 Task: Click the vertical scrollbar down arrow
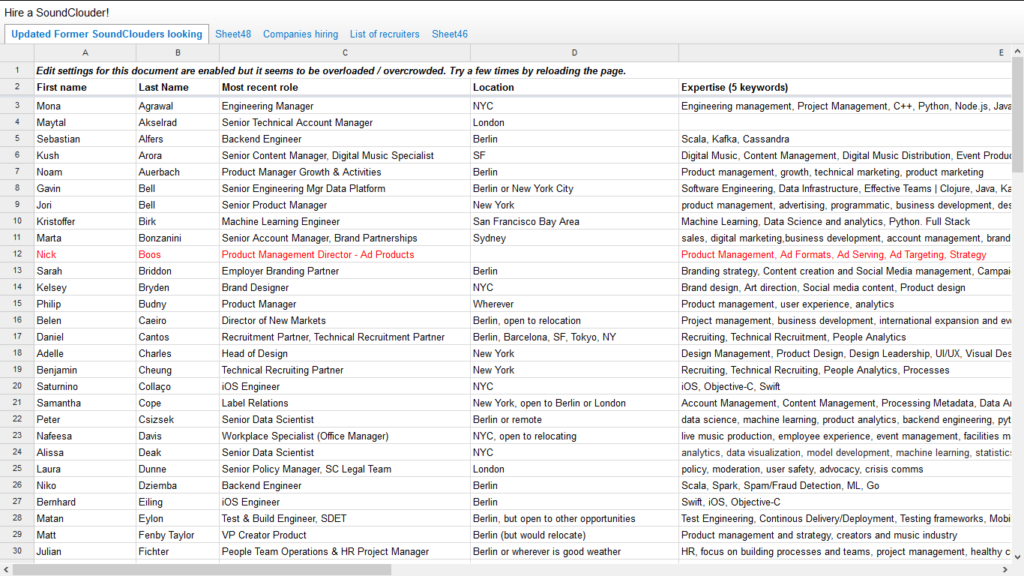[1017, 557]
